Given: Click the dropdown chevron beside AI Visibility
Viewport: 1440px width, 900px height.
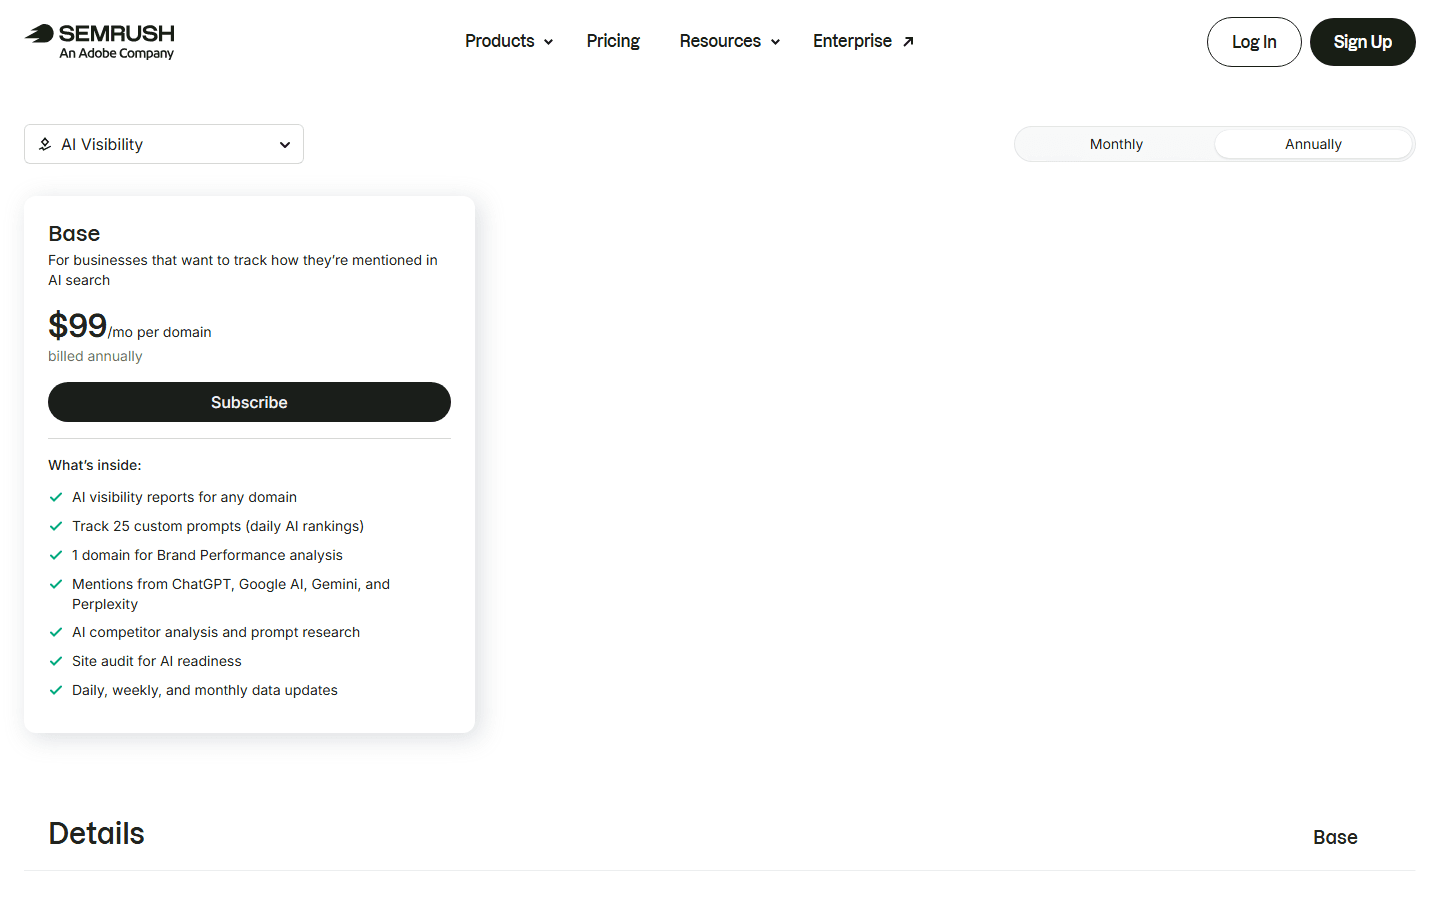Looking at the screenshot, I should [x=285, y=145].
